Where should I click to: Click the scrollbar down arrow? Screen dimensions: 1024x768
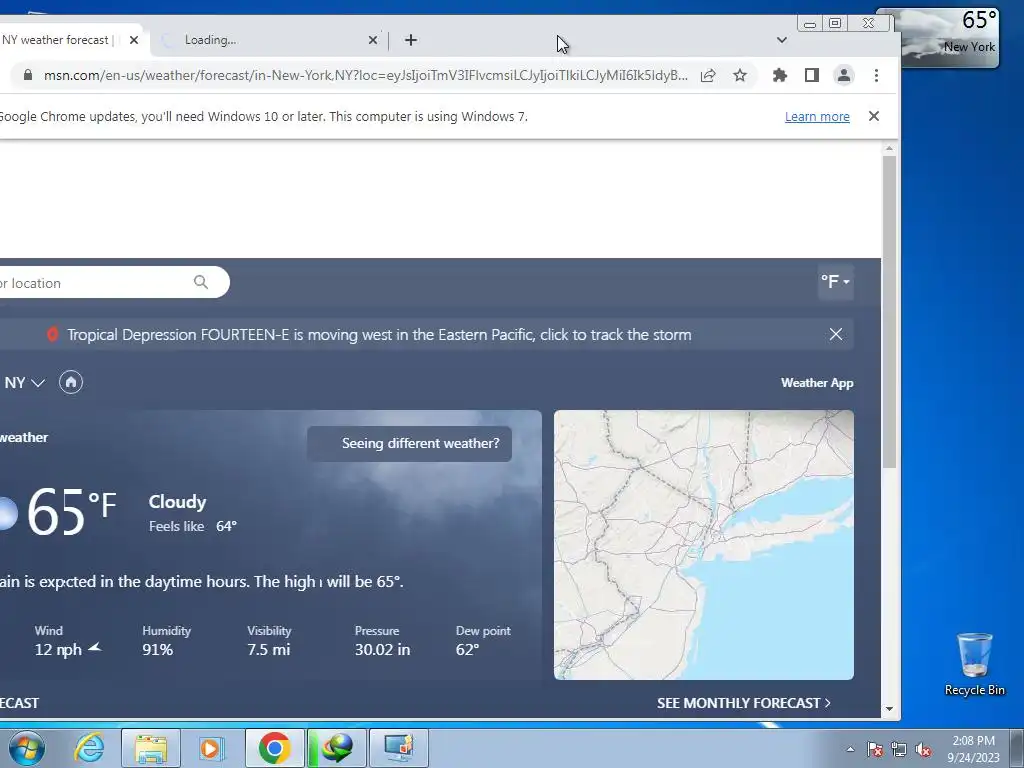889,709
